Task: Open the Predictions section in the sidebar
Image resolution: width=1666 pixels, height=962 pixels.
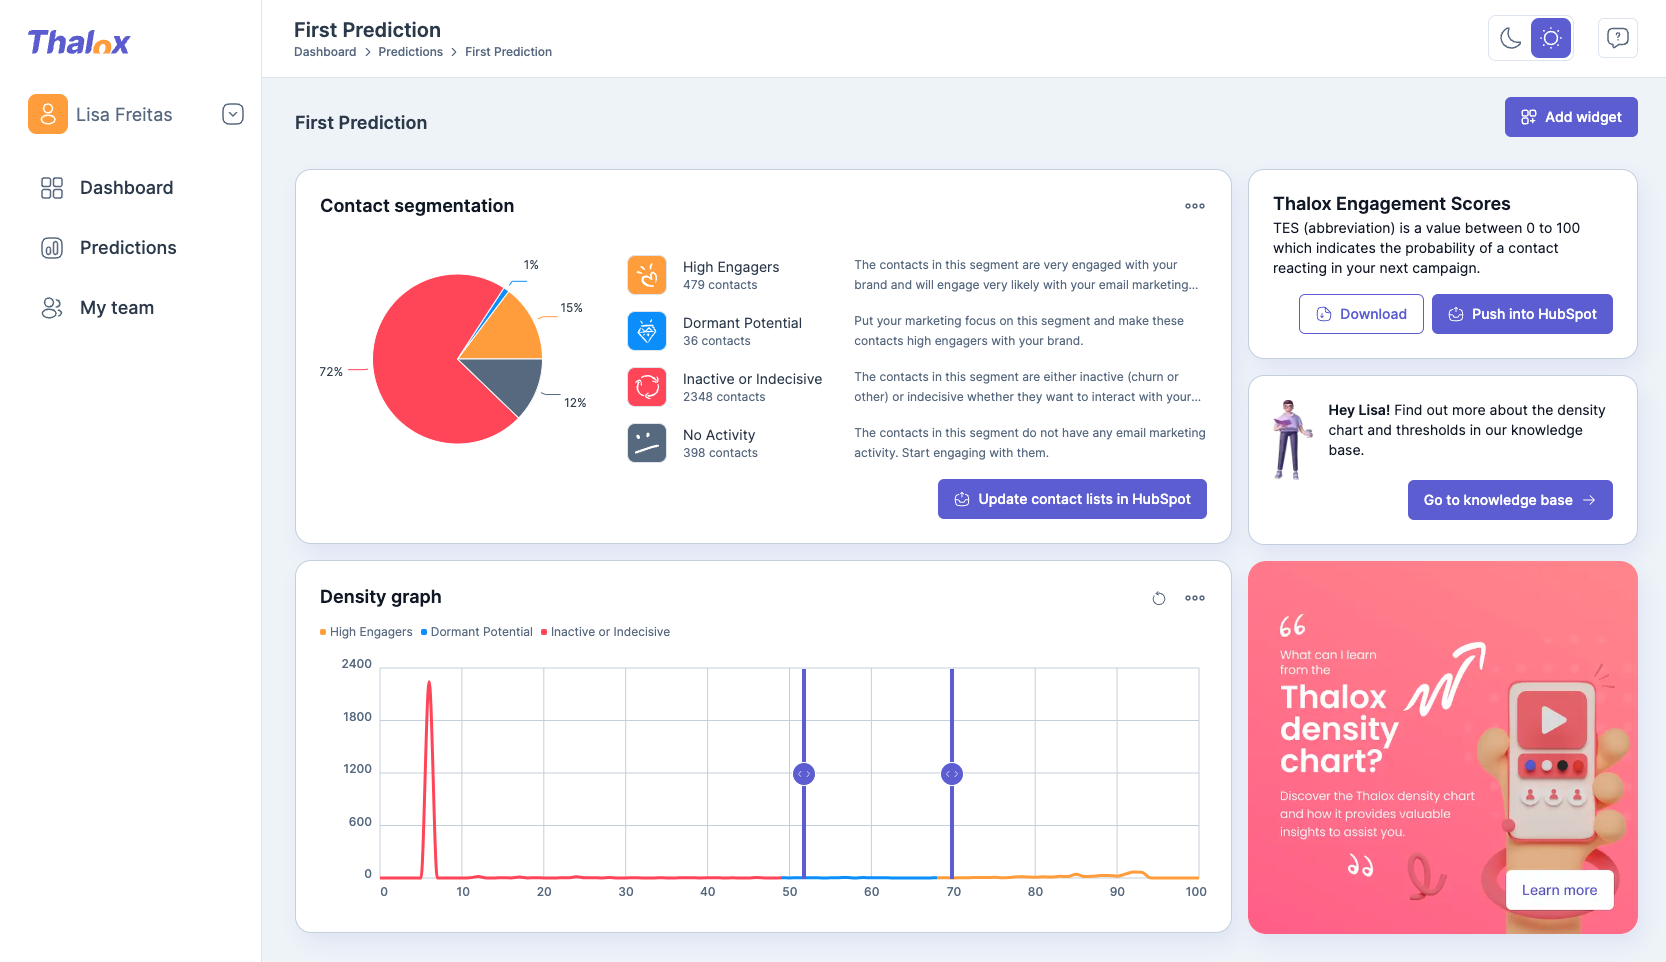Action: click(128, 247)
